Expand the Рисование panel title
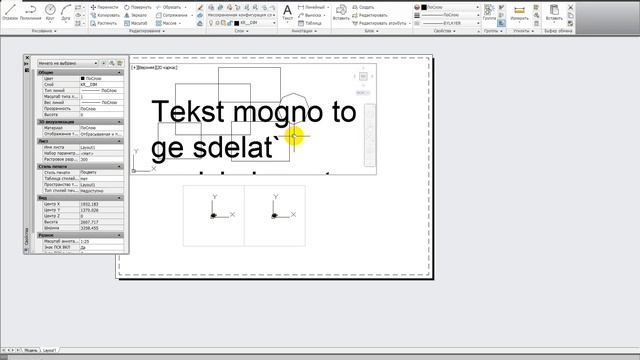640x360 pixels. click(x=44, y=31)
